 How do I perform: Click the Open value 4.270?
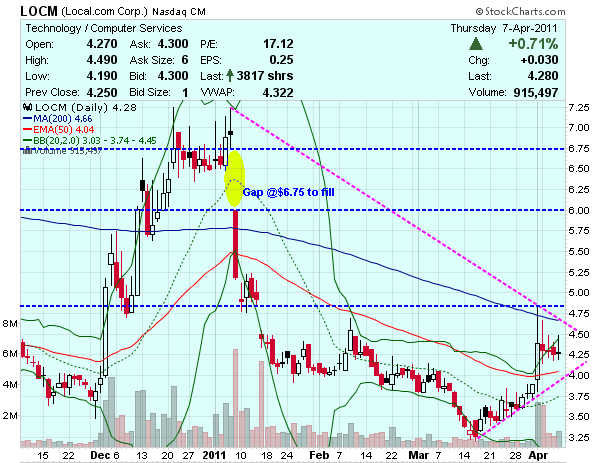[102, 44]
